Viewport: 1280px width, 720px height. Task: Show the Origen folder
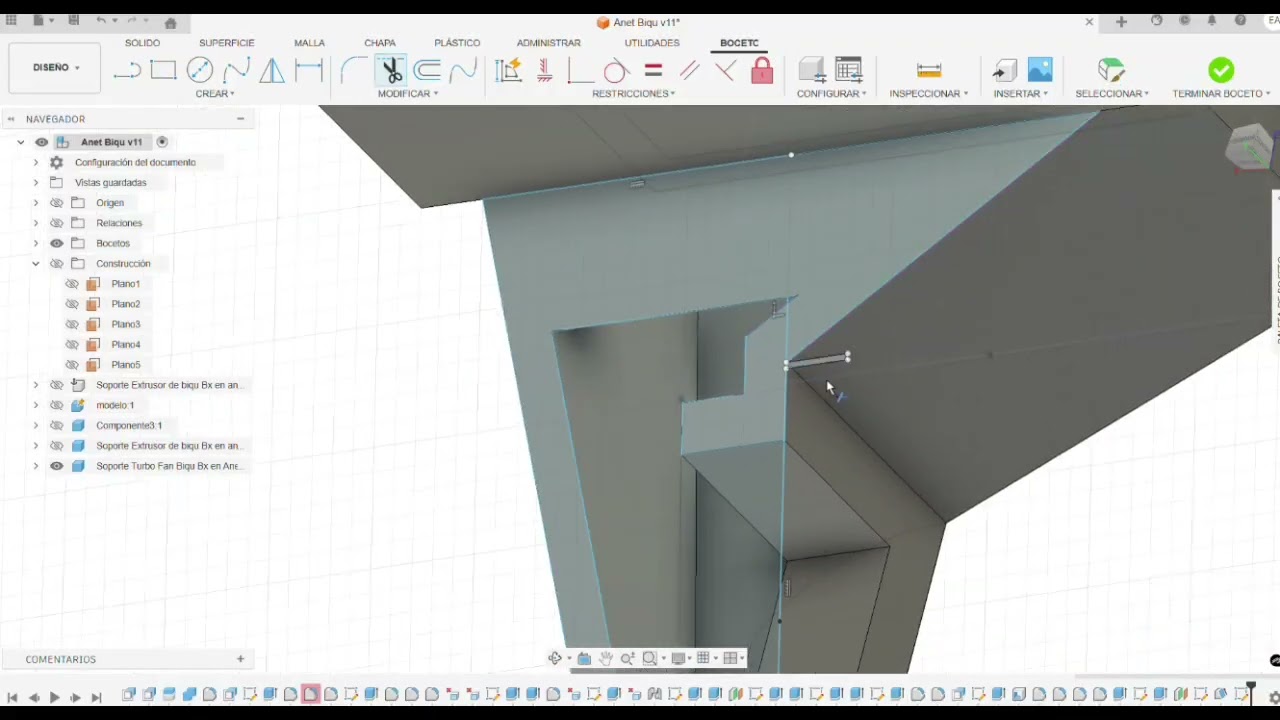pos(57,203)
